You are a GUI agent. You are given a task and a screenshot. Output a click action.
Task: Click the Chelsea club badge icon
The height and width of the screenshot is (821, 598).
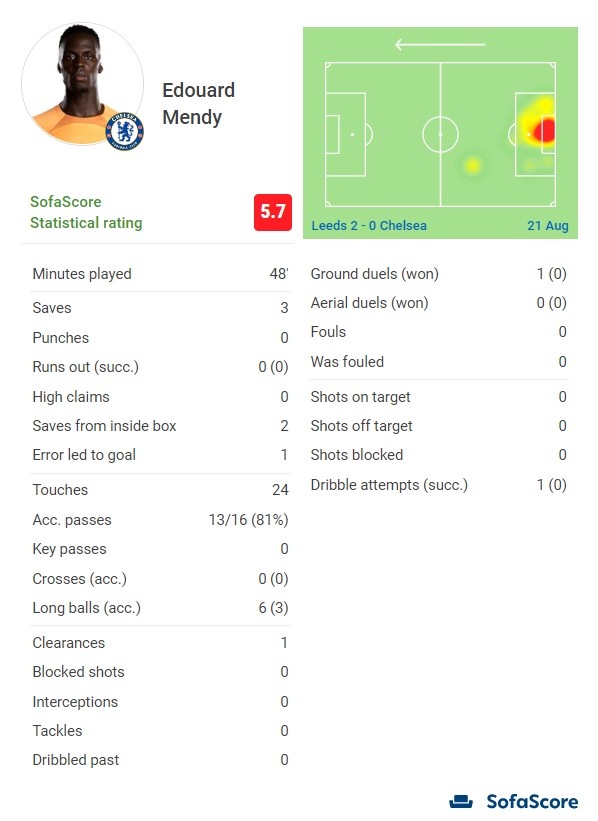(125, 131)
